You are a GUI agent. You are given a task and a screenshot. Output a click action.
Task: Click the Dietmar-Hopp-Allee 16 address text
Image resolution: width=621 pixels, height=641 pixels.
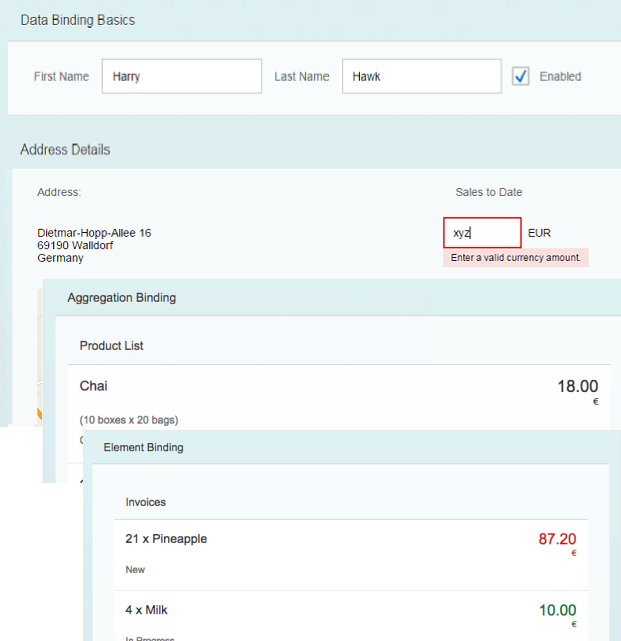[94, 233]
